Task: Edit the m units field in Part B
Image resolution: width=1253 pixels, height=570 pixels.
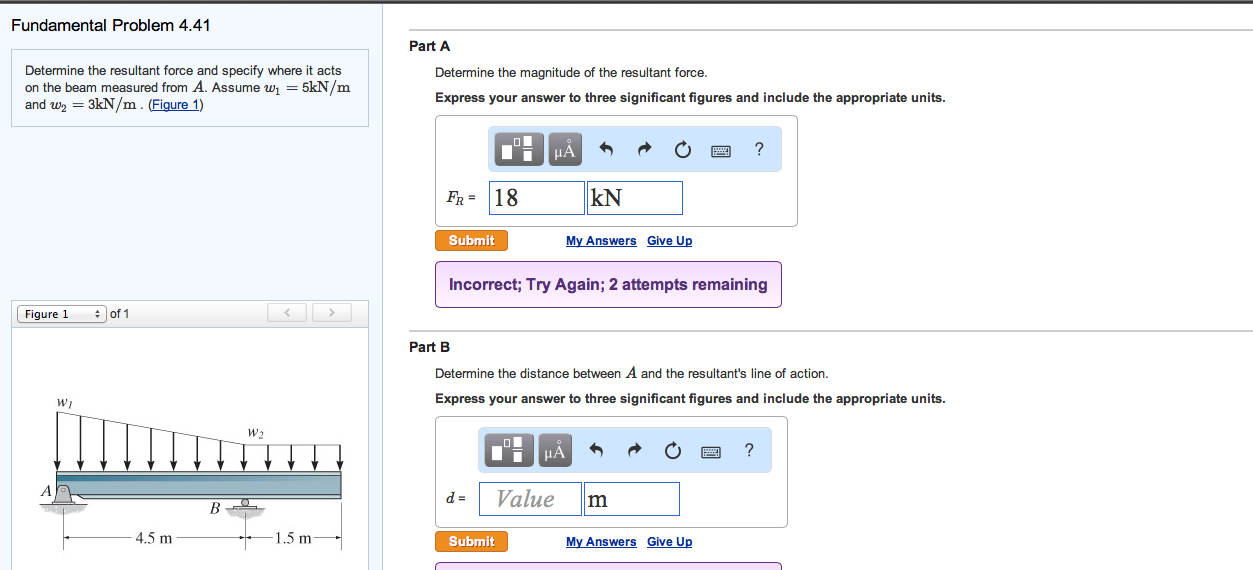Action: pyautogui.click(x=632, y=499)
